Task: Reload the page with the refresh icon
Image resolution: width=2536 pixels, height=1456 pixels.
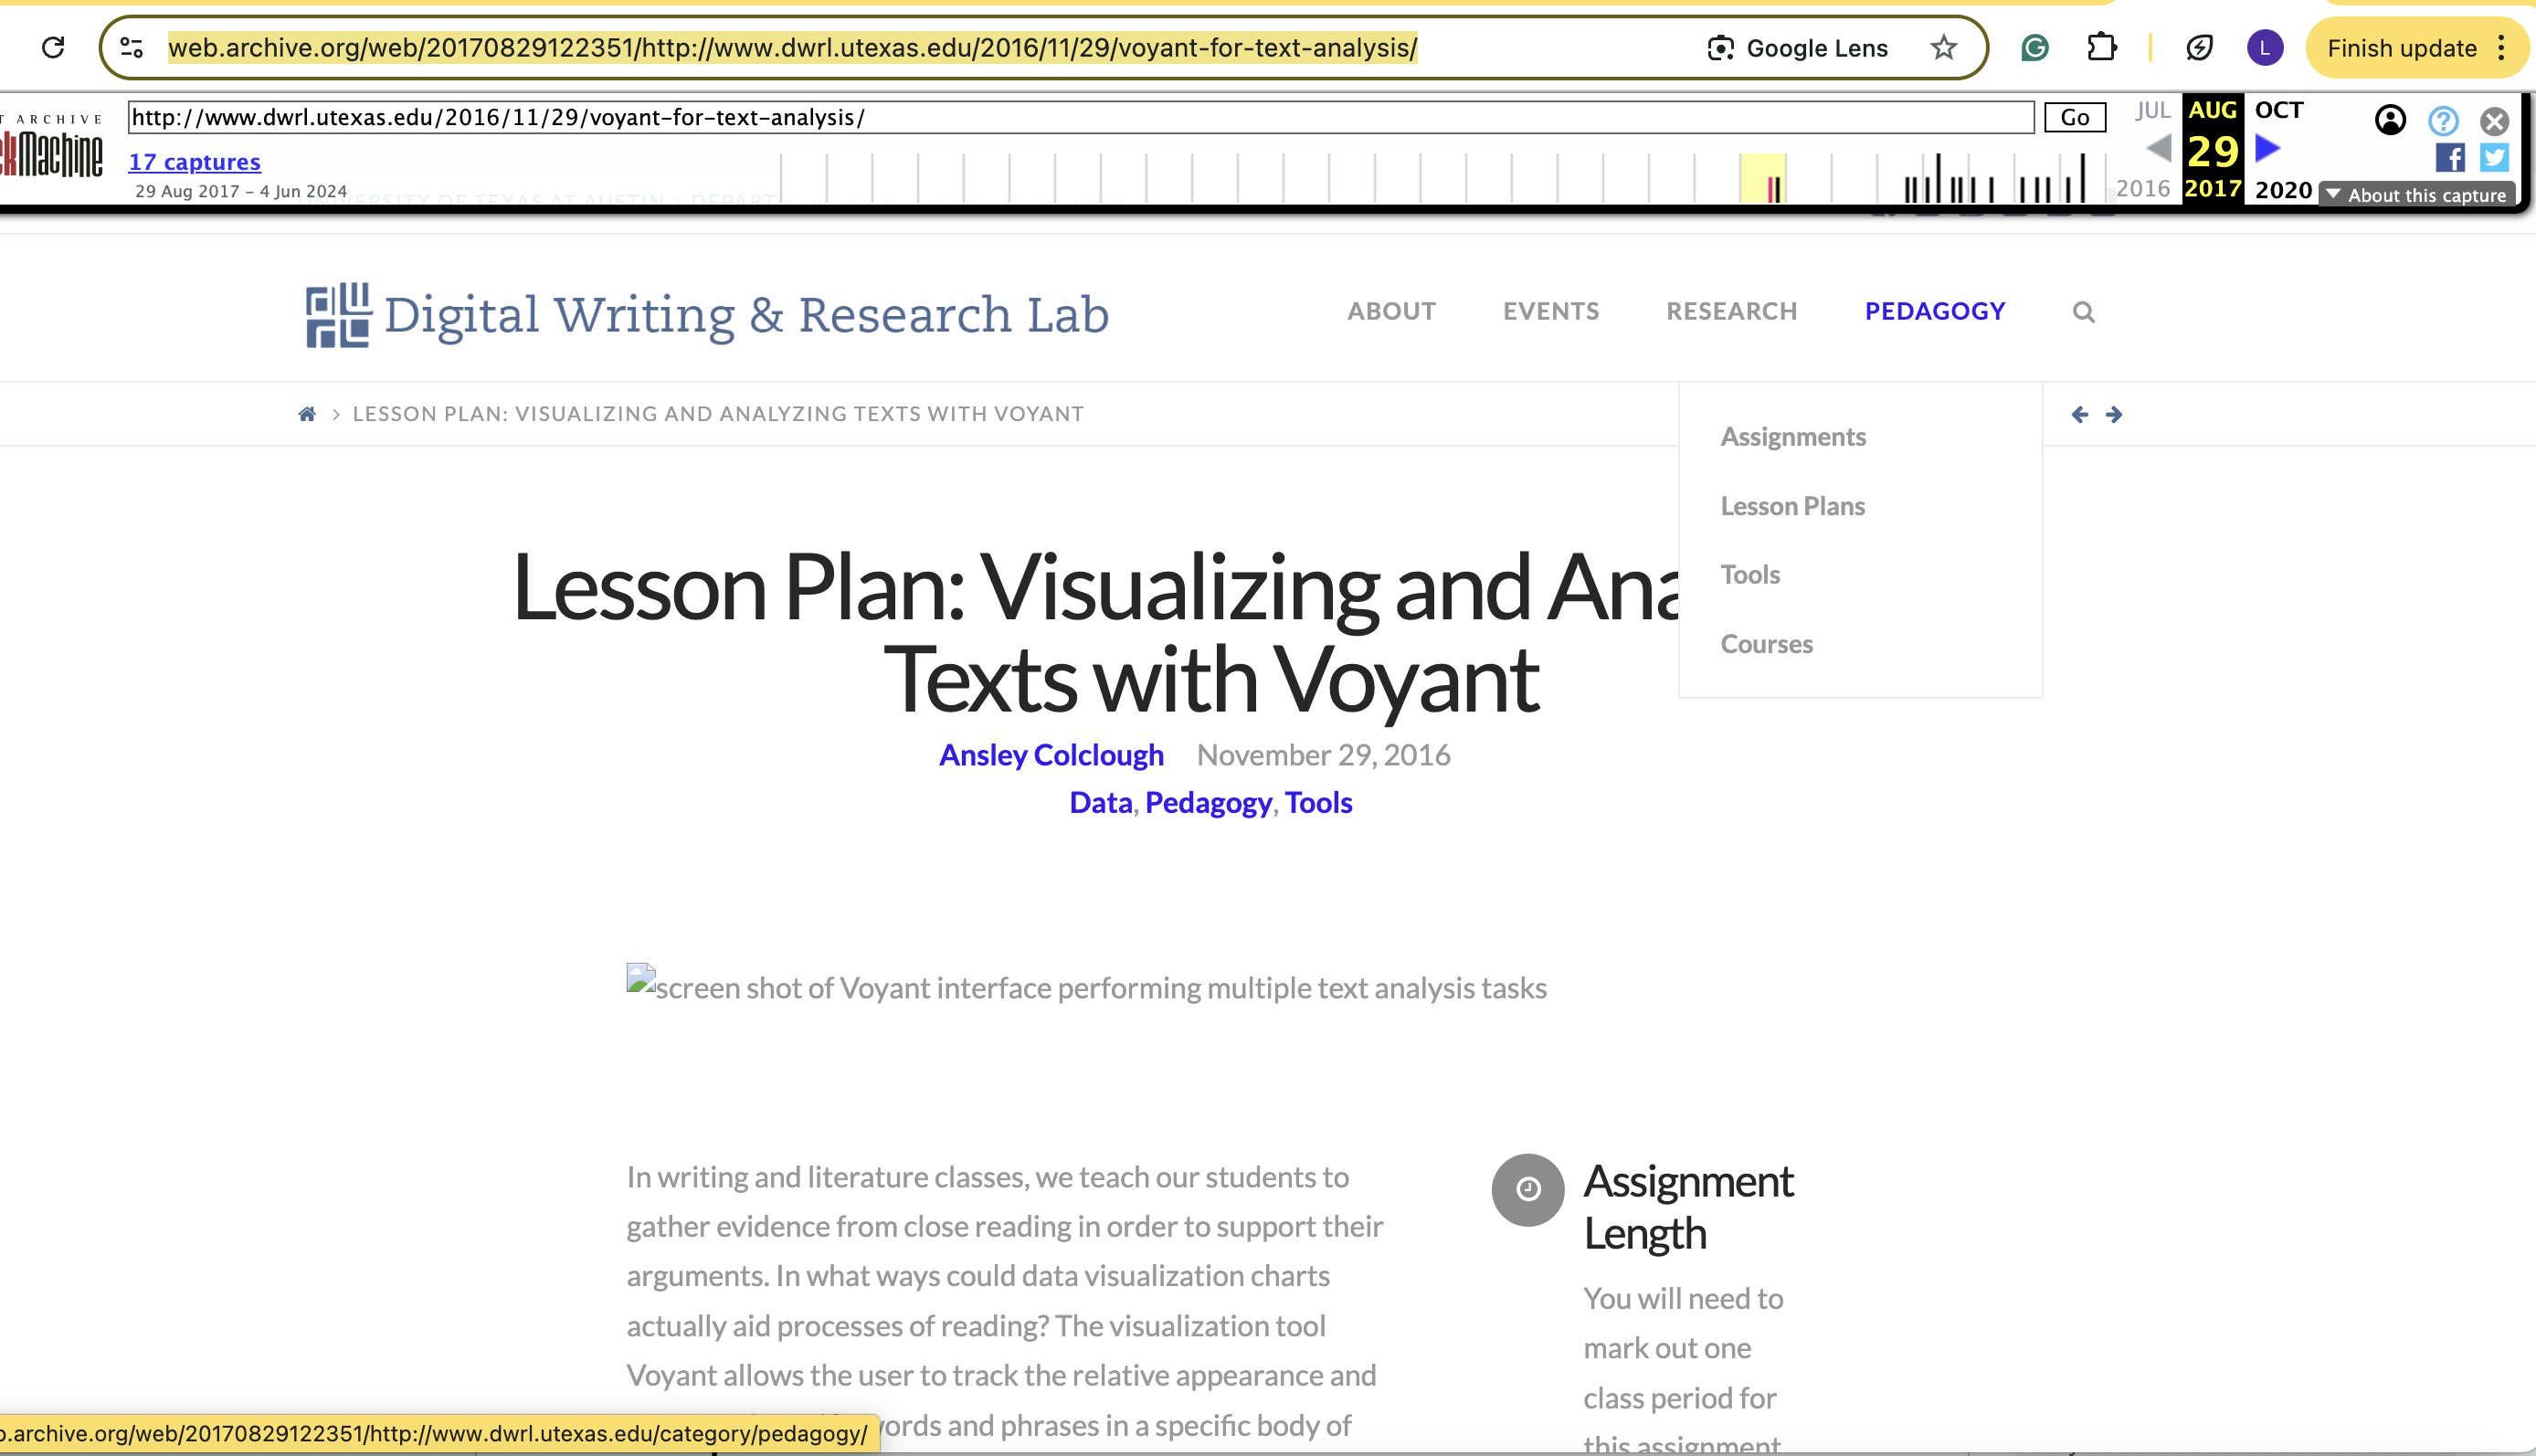Action: pos(53,47)
